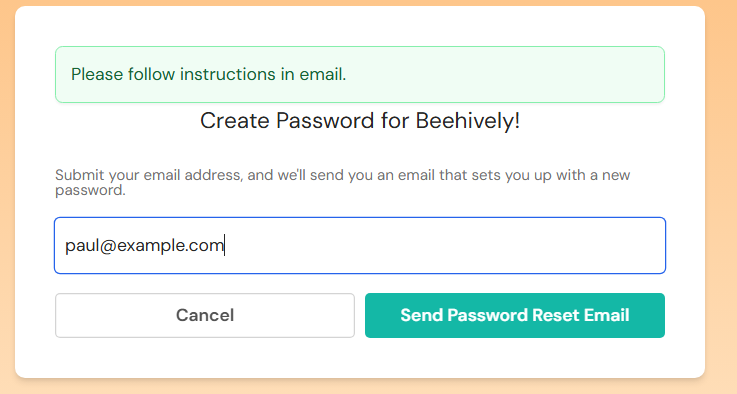Image resolution: width=737 pixels, height=394 pixels.
Task: Send the password reset email
Action: 515,315
